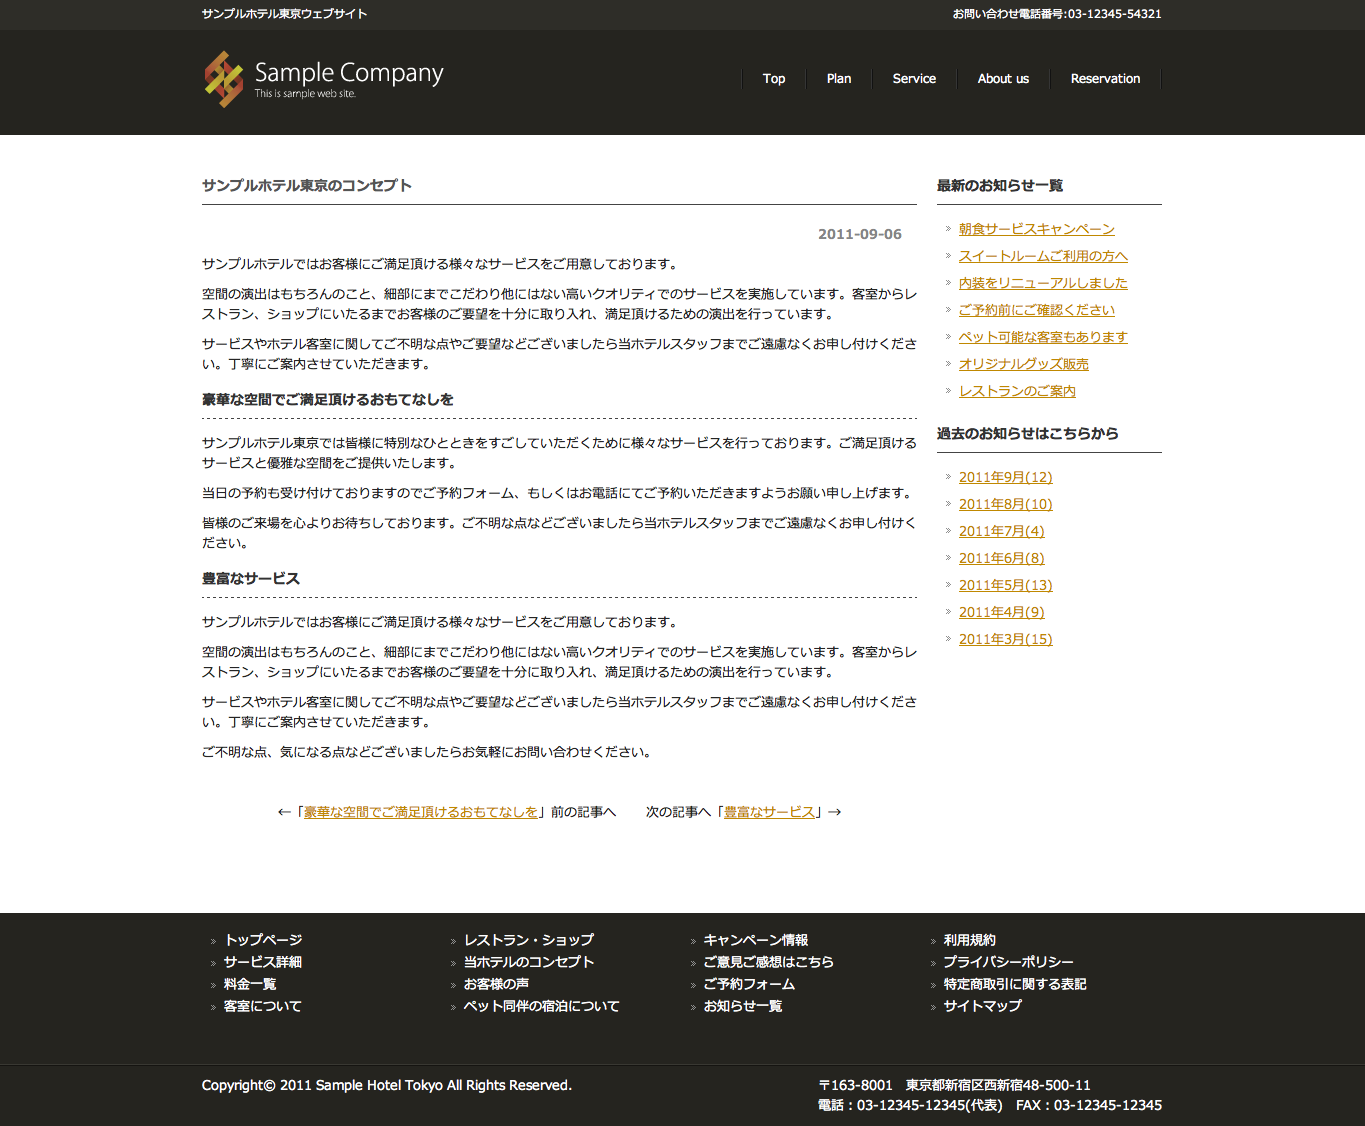Viewport: 1365px width, 1126px height.
Task: Open レストラン・ショップ in the footer
Action: point(528,940)
